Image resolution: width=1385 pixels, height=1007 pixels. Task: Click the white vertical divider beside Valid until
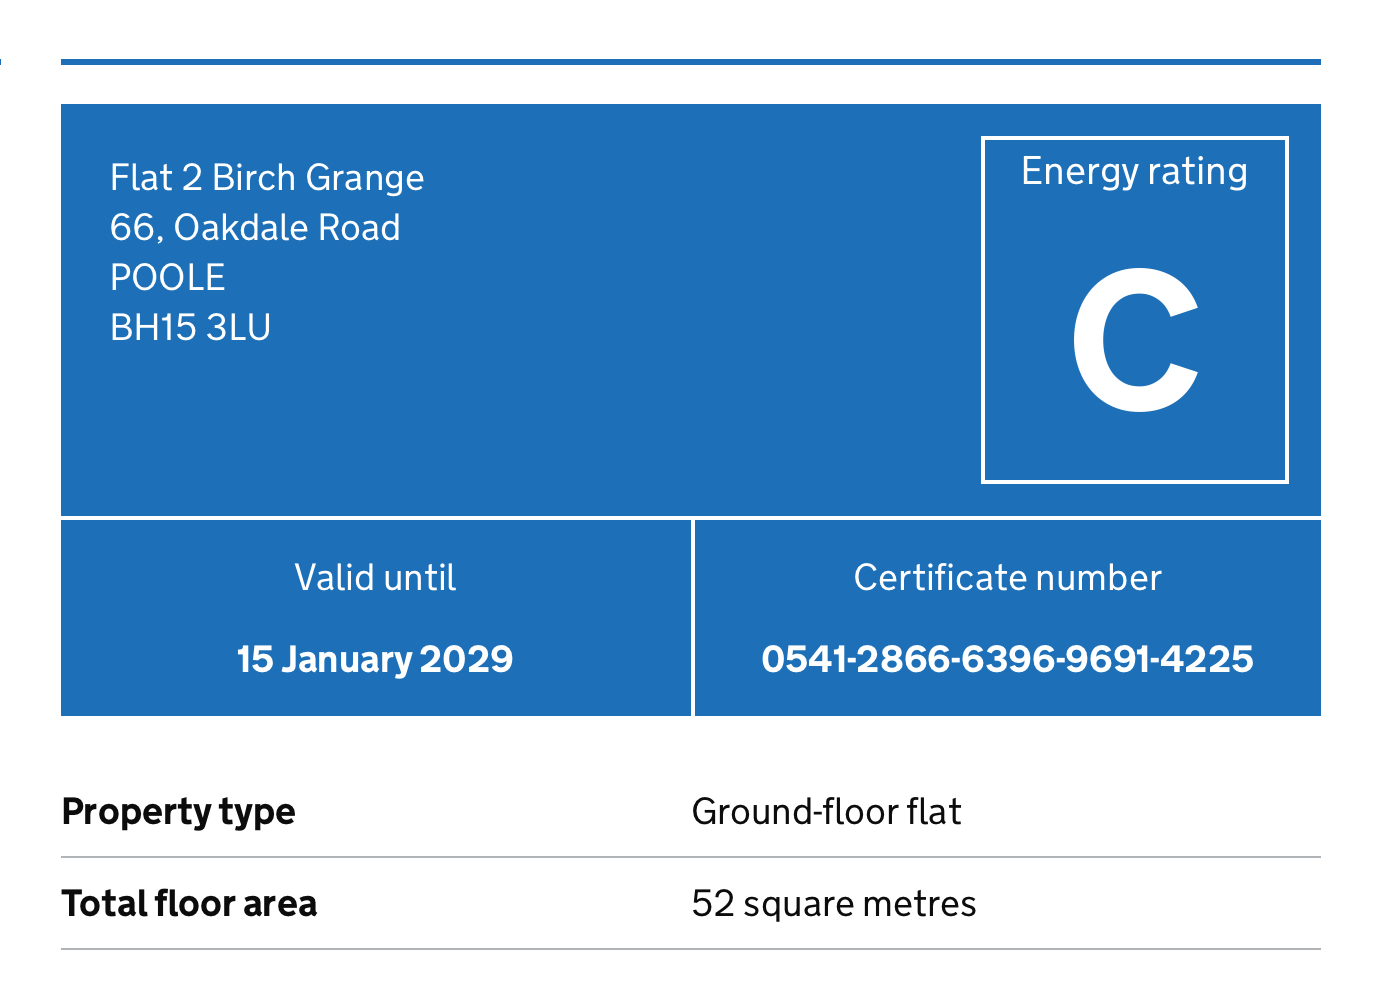coord(692,617)
